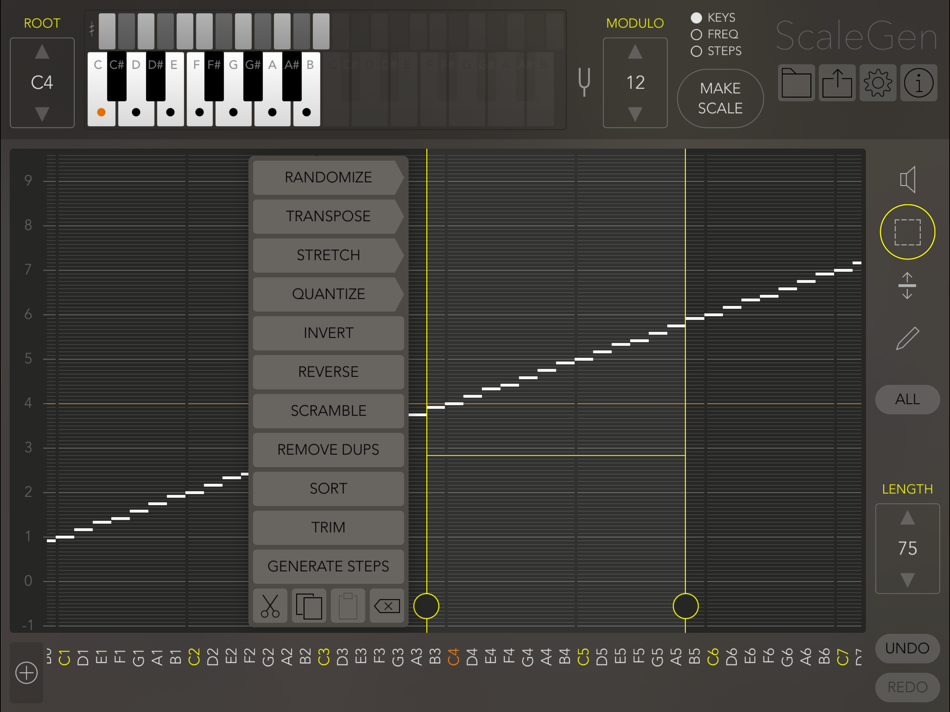The image size is (950, 712).
Task: Select QUANTIZE from the menu
Action: tap(328, 294)
